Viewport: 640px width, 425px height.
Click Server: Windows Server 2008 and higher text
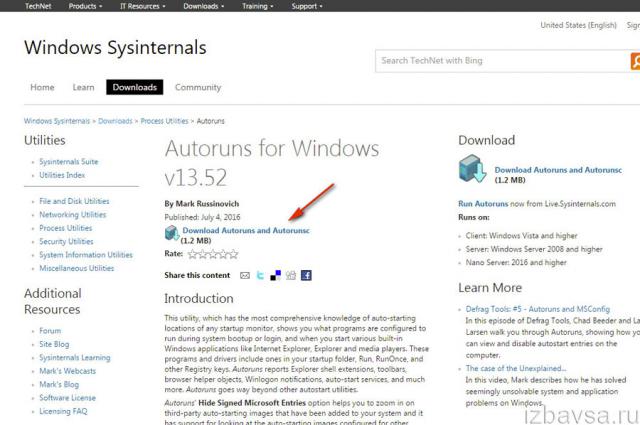(534, 249)
